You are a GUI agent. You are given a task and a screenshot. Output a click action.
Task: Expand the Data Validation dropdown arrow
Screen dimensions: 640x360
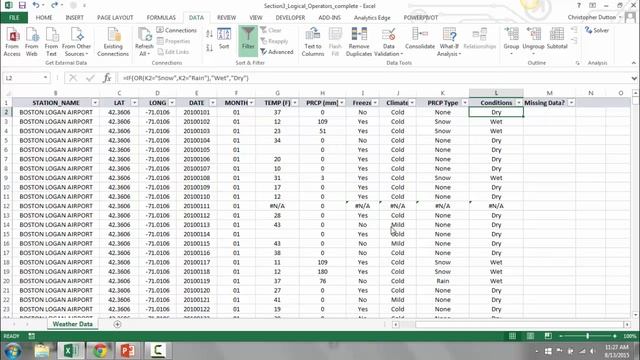coord(401,54)
